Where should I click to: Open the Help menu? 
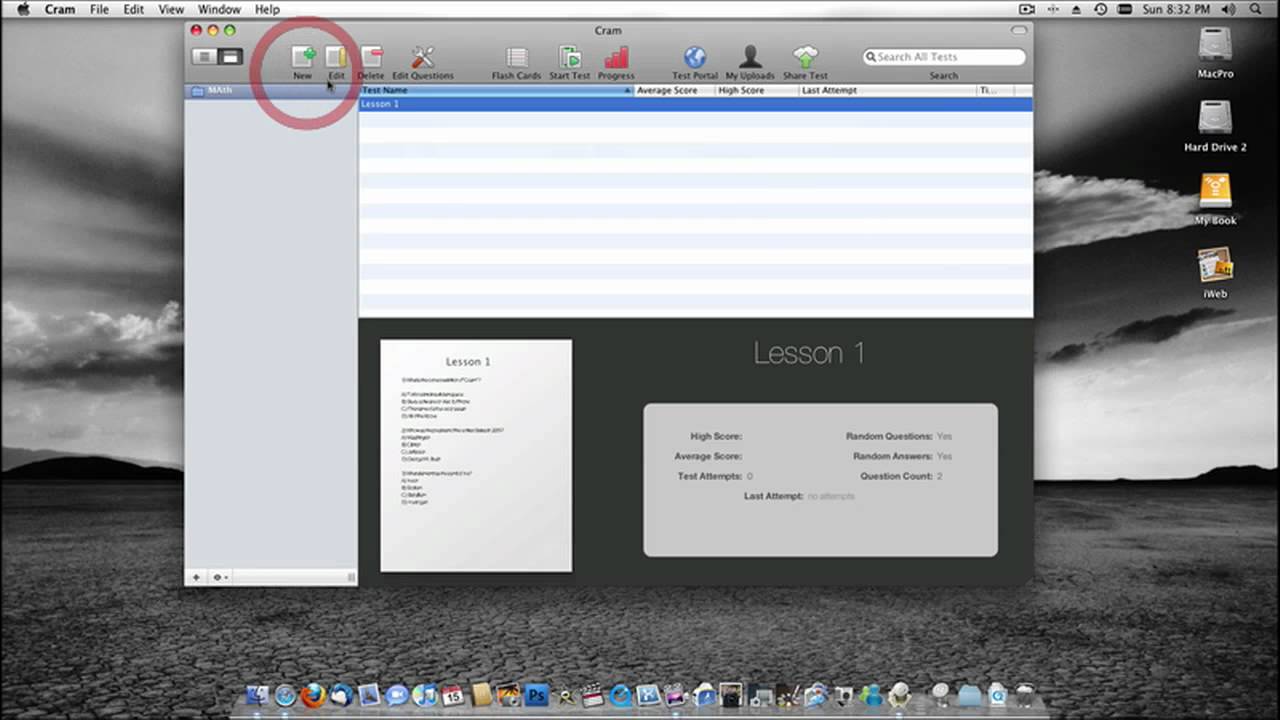point(267,9)
